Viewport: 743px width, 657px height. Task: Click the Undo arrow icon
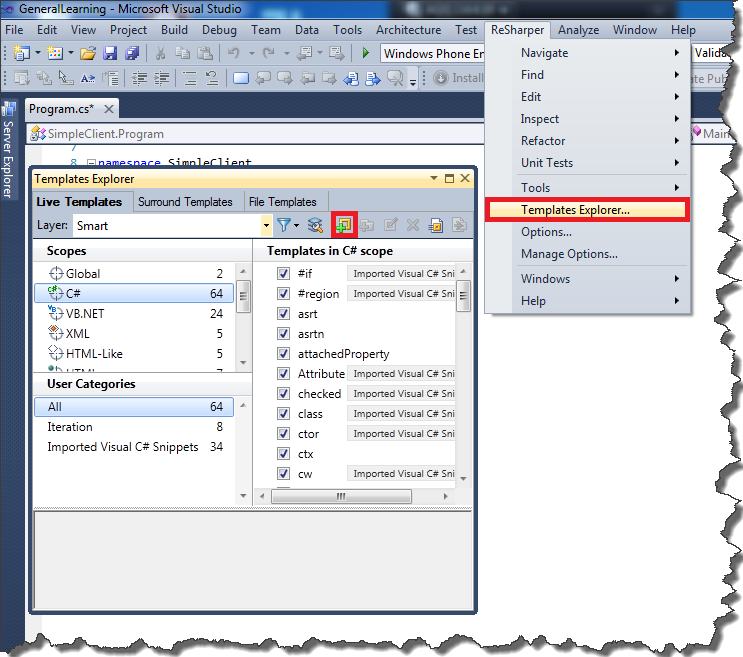pos(234,53)
